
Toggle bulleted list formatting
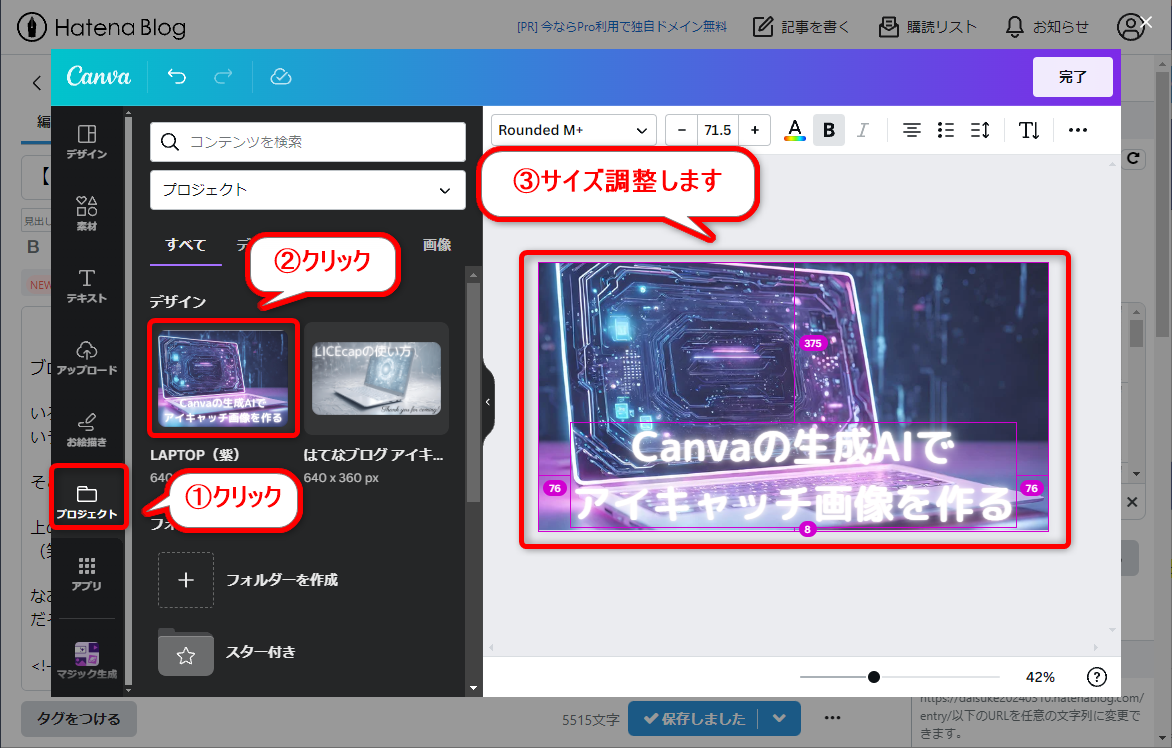[x=946, y=130]
